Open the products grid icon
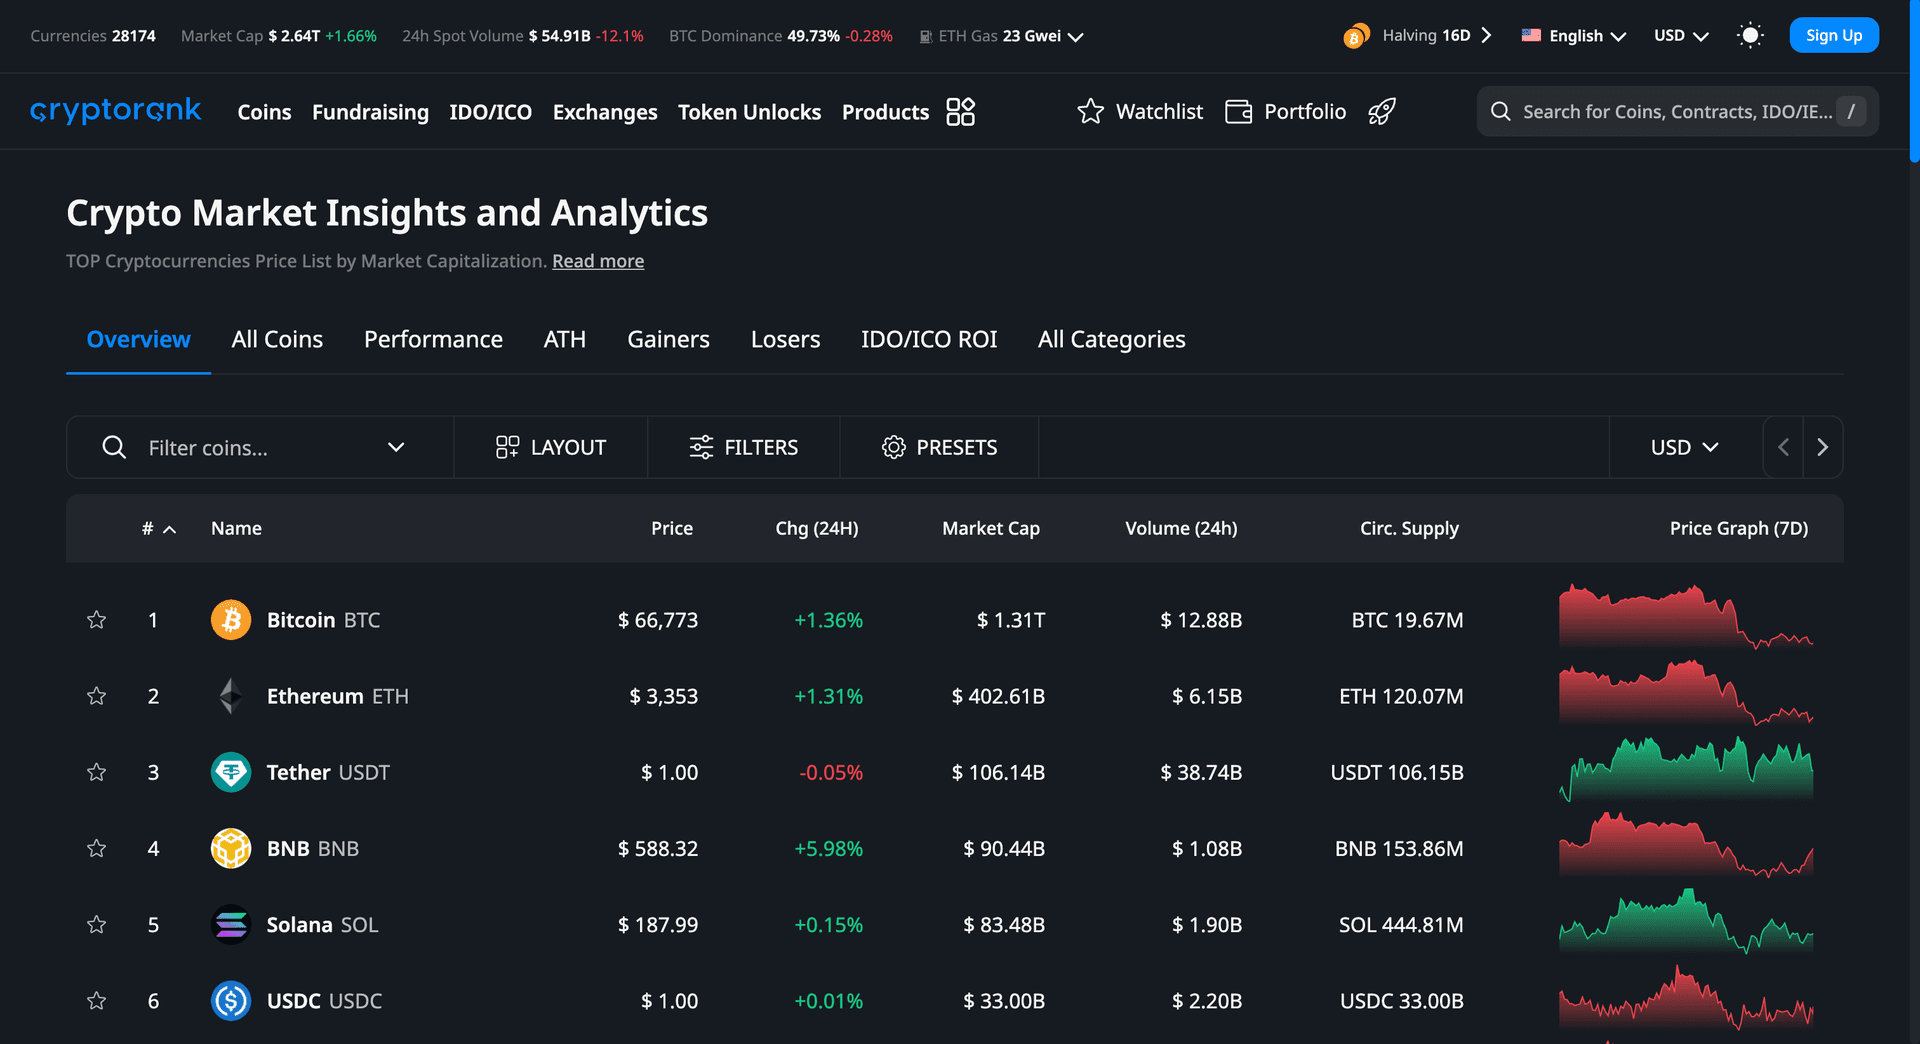Viewport: 1920px width, 1044px height. [960, 111]
